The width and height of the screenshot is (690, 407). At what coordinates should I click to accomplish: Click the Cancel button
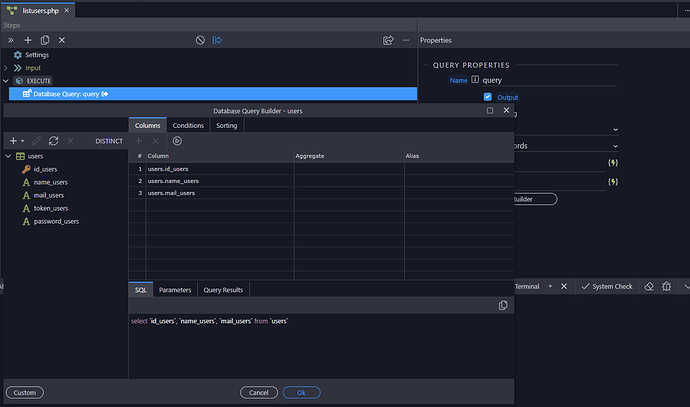(x=259, y=392)
